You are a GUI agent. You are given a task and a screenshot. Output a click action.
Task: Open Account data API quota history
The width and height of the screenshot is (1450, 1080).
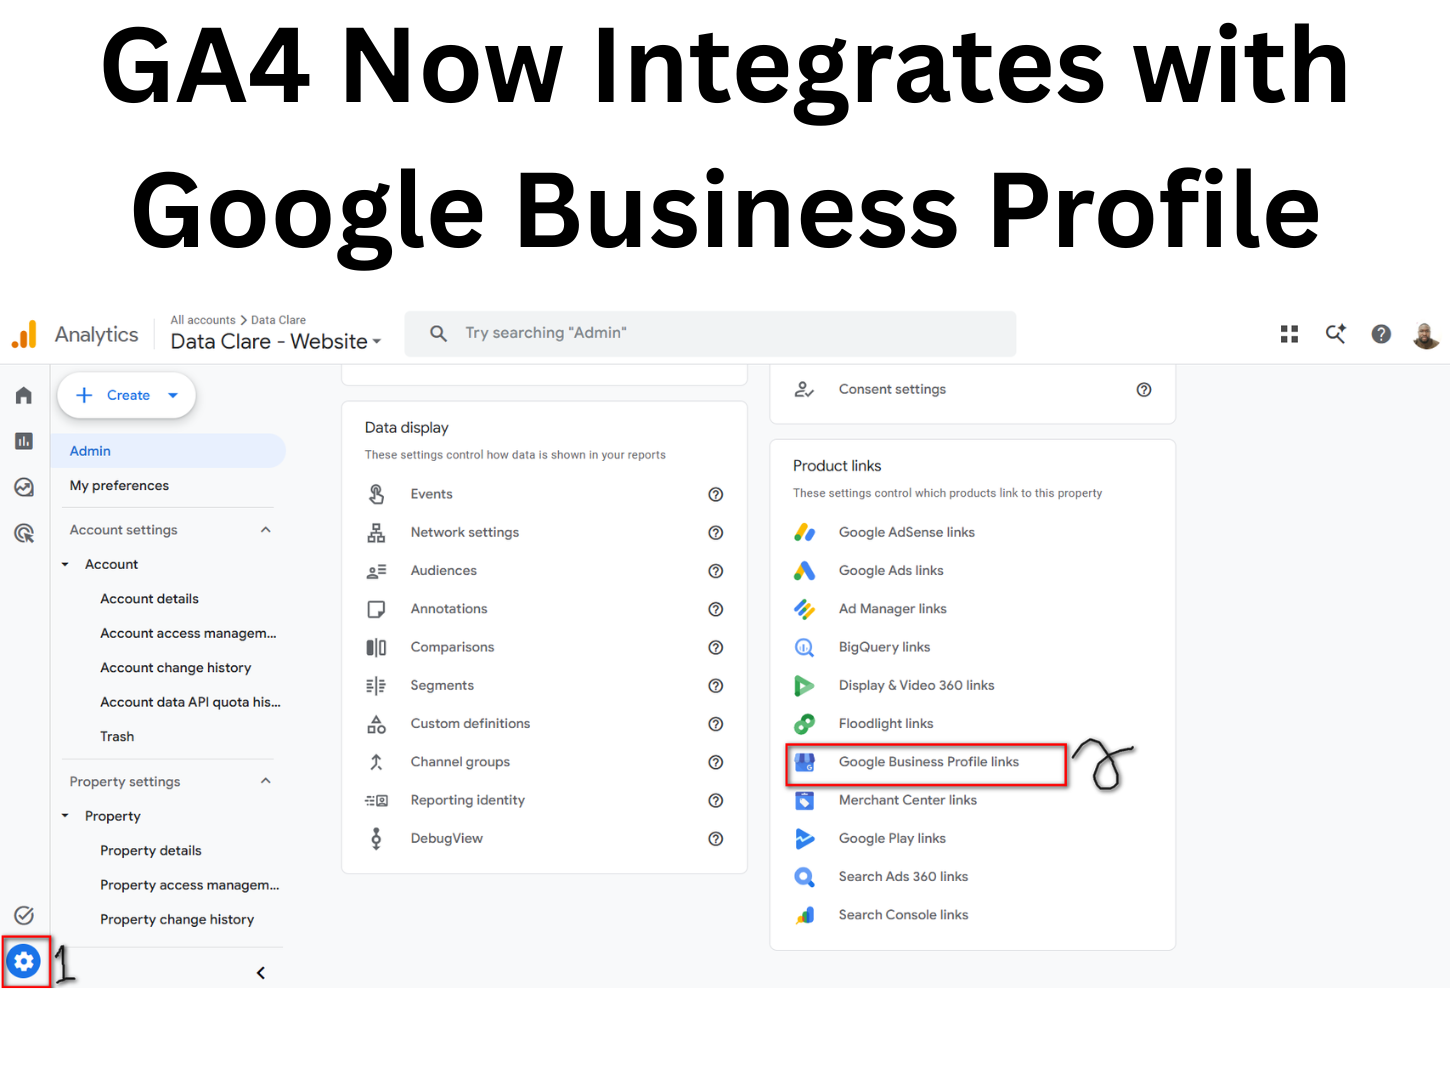(190, 702)
